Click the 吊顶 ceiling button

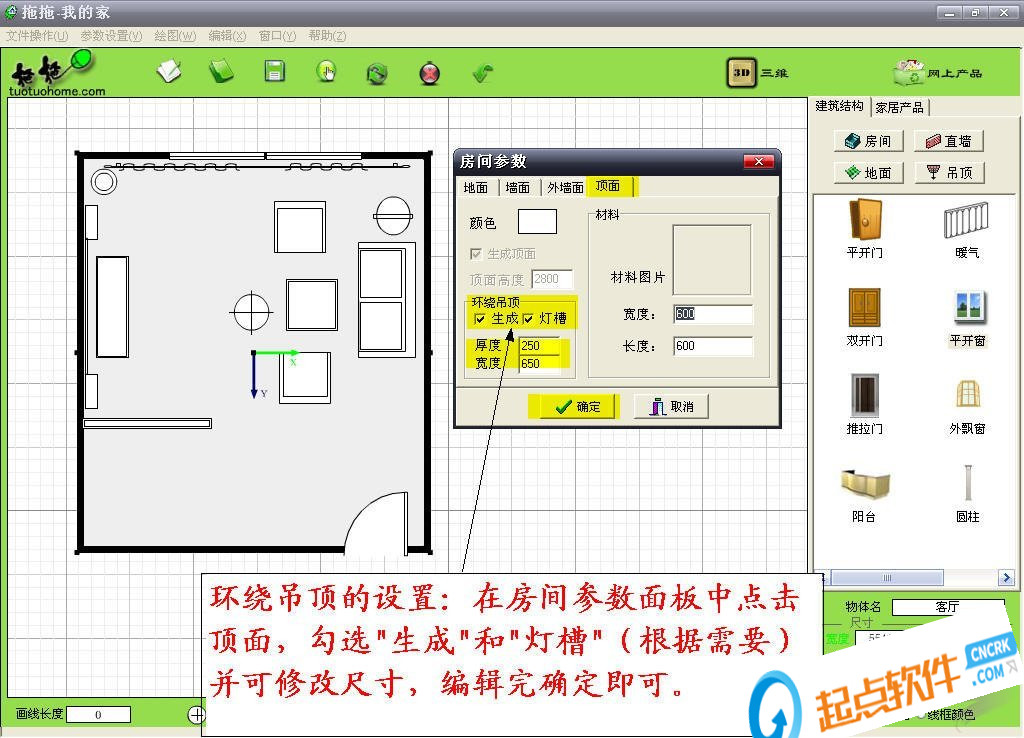[949, 173]
